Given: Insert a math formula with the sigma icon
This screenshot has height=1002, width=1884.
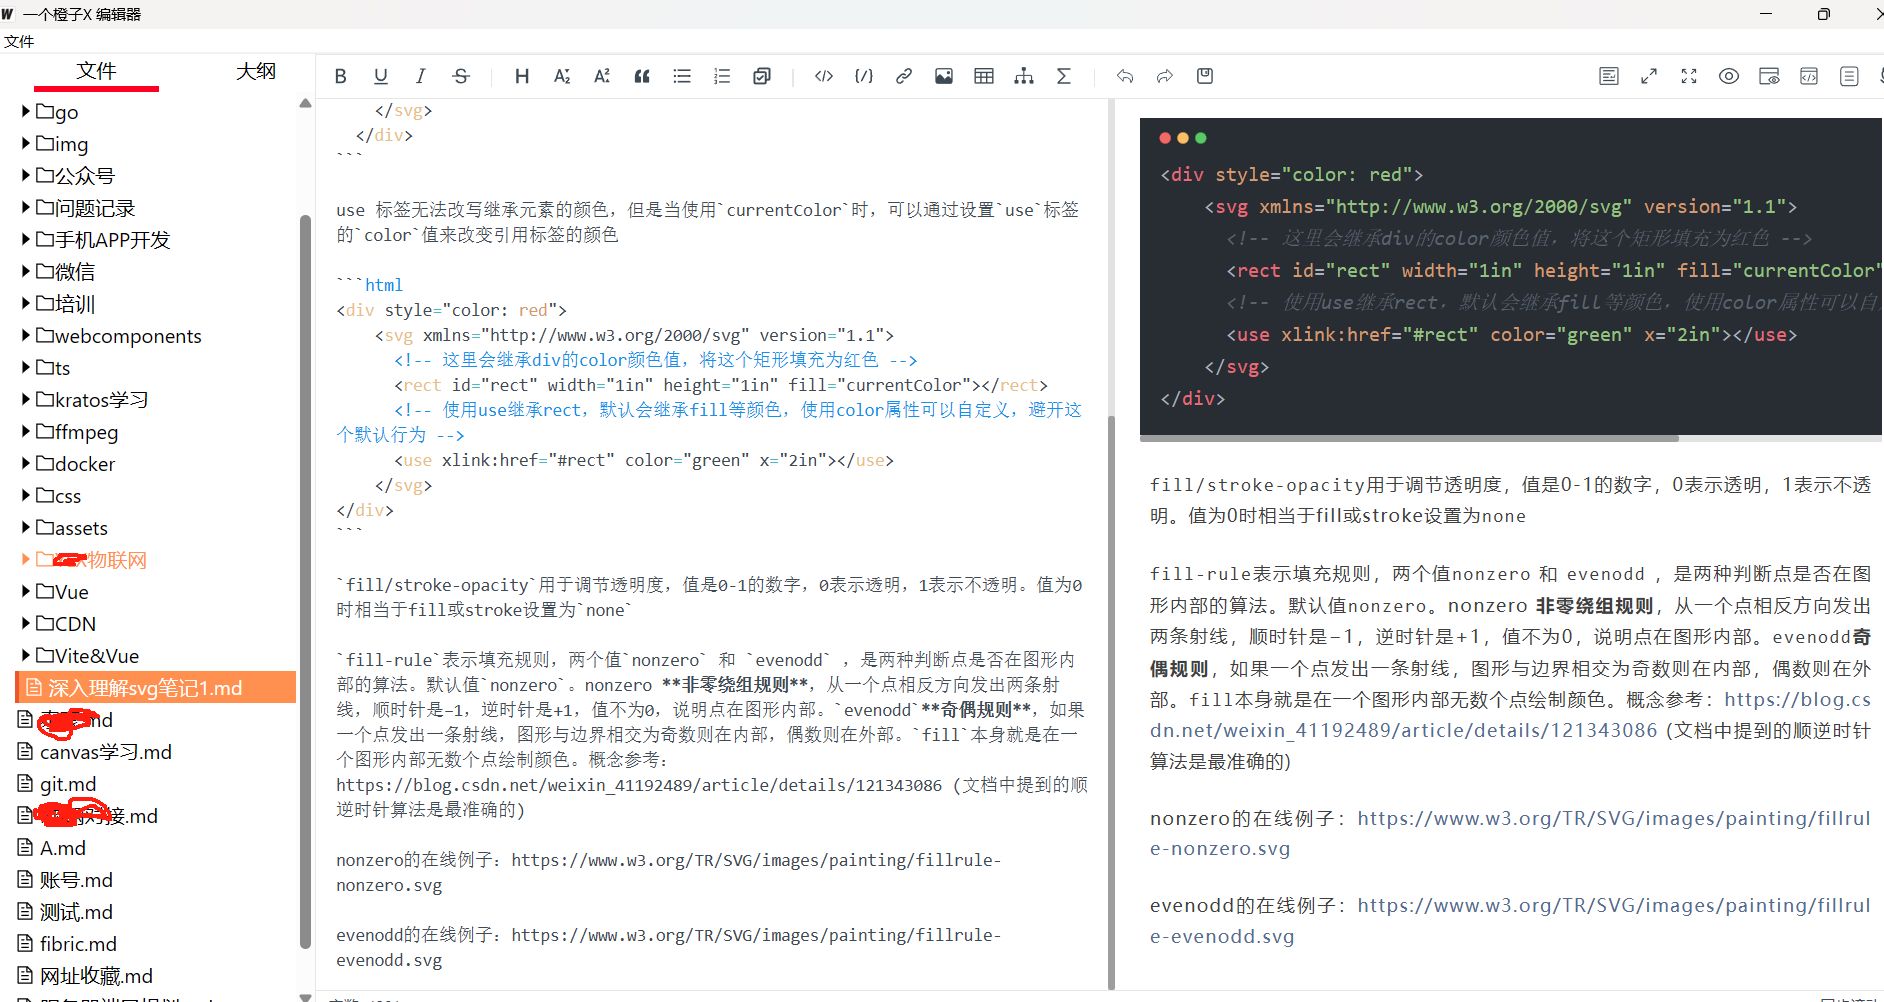Looking at the screenshot, I should [x=1064, y=76].
